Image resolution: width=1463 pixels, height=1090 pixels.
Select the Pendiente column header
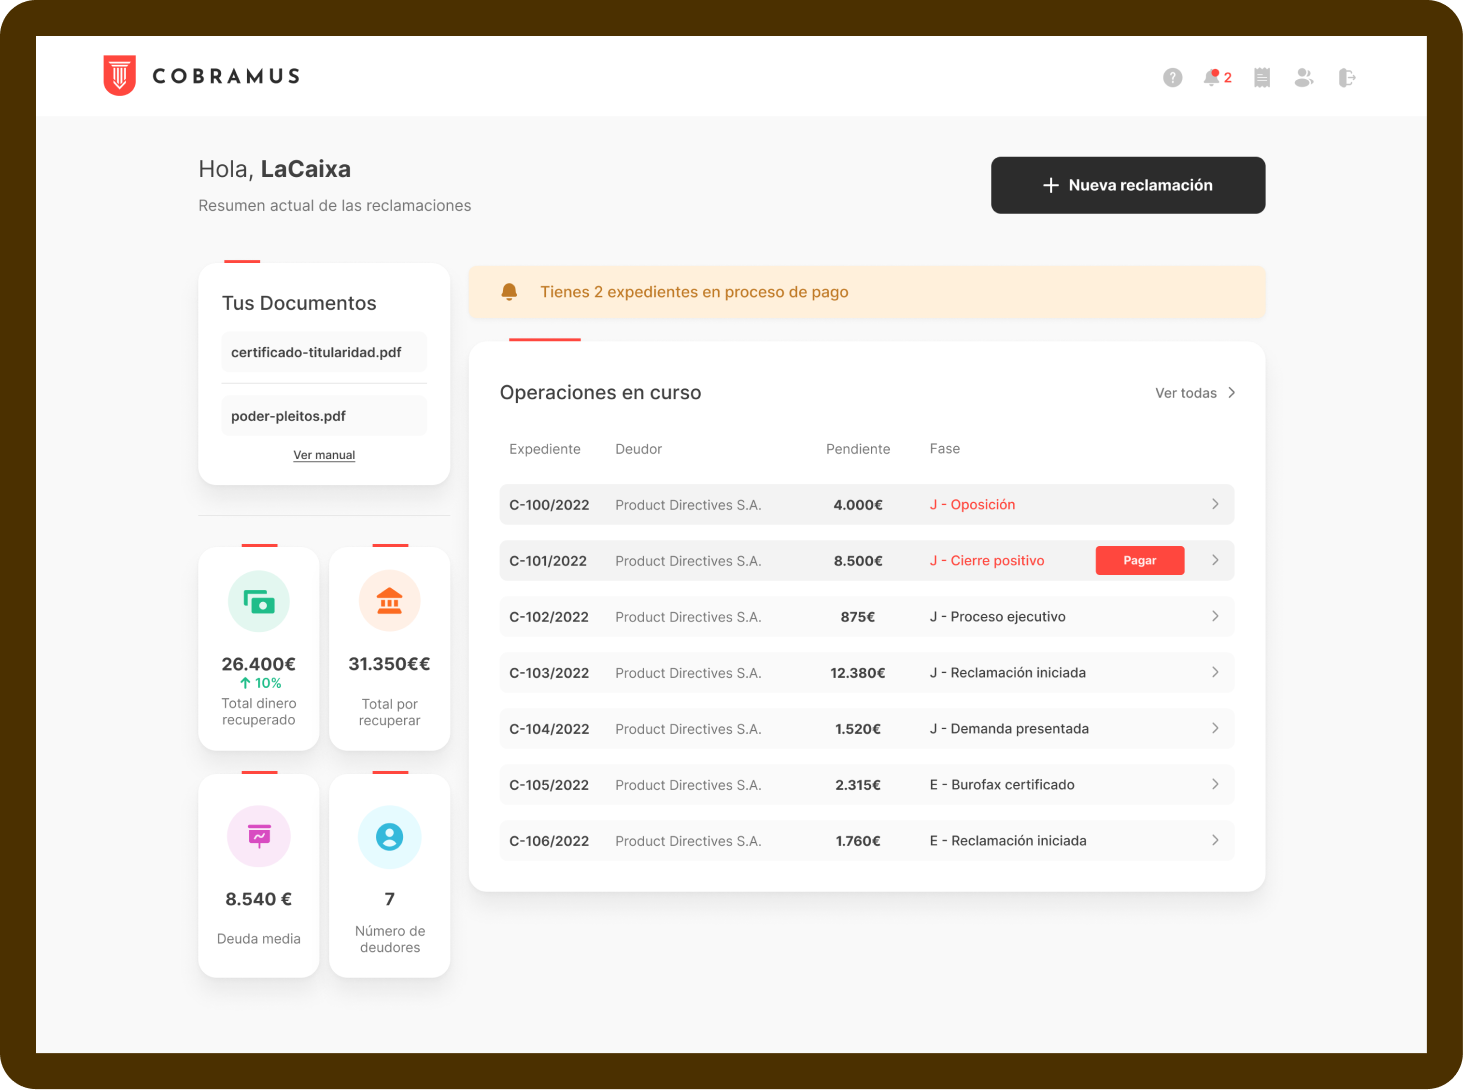pos(858,449)
